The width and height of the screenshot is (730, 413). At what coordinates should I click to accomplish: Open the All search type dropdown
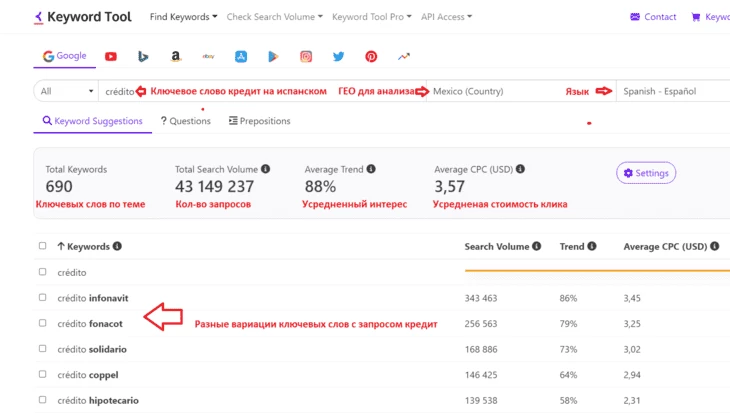coord(66,91)
